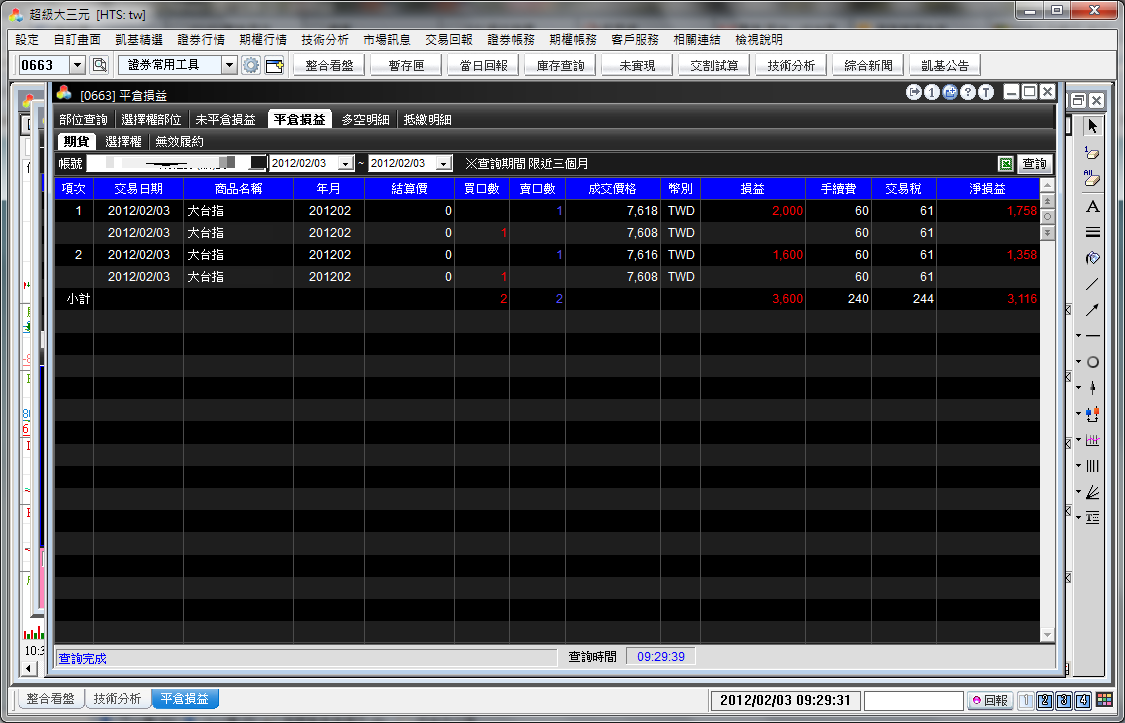The height and width of the screenshot is (723, 1125).
Task: Expand the price range tool options arrow
Action: pyautogui.click(x=1078, y=414)
